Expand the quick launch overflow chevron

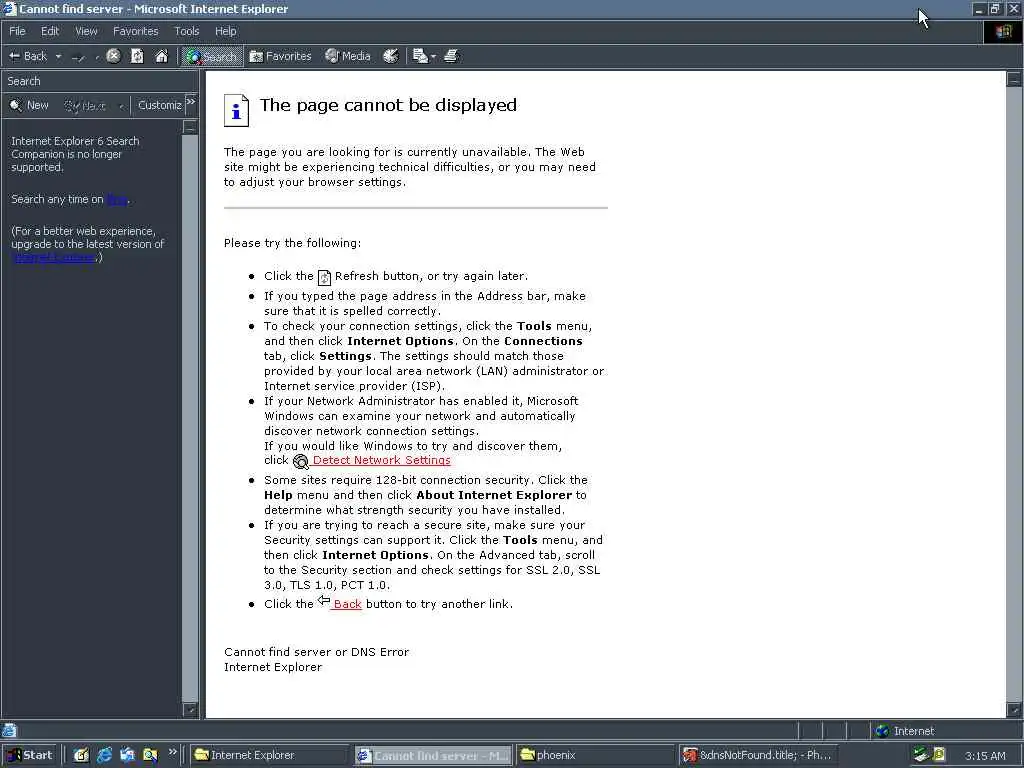(x=172, y=752)
